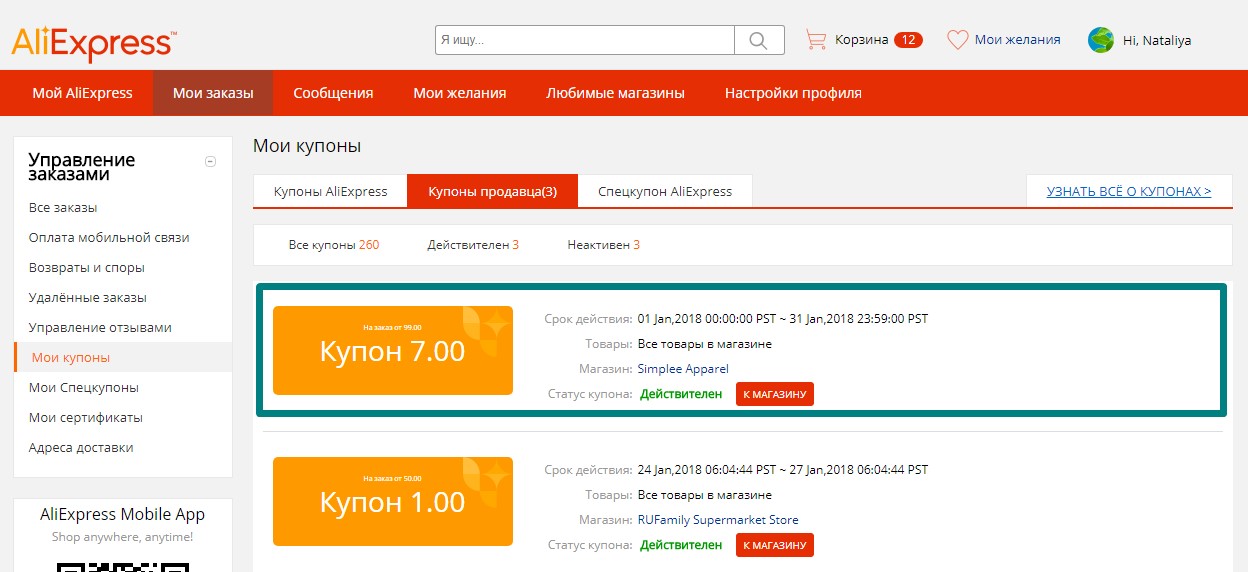Click the user avatar globe icon
The image size is (1248, 572).
1101,40
